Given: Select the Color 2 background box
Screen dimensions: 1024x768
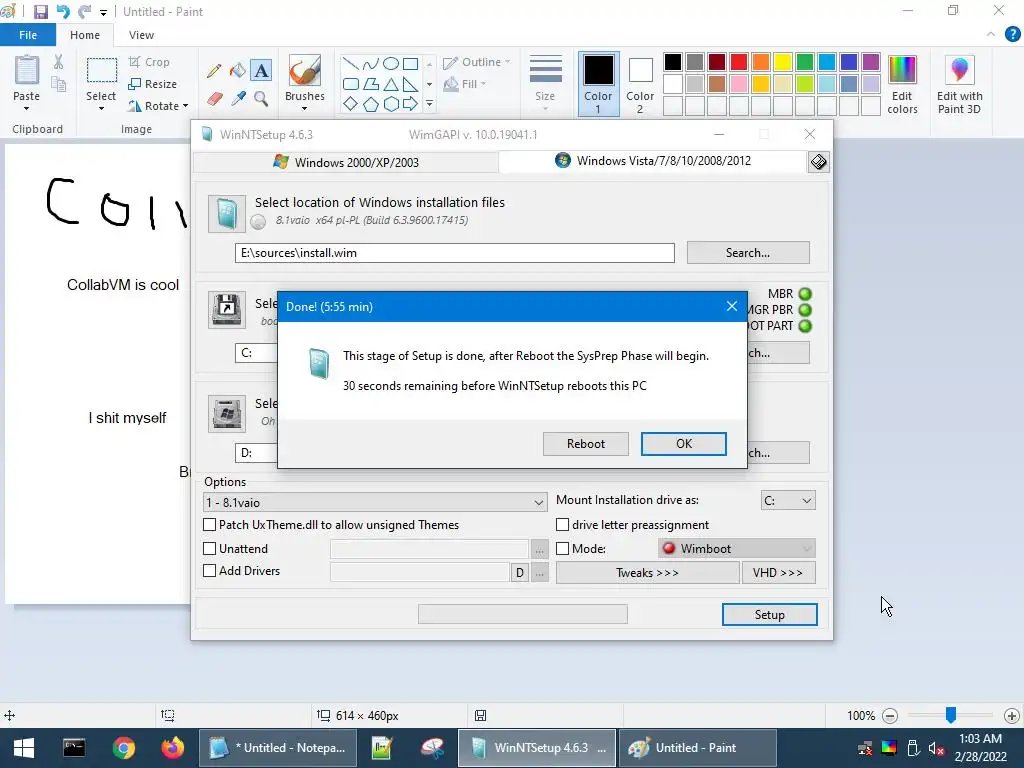Looking at the screenshot, I should click(x=640, y=84).
